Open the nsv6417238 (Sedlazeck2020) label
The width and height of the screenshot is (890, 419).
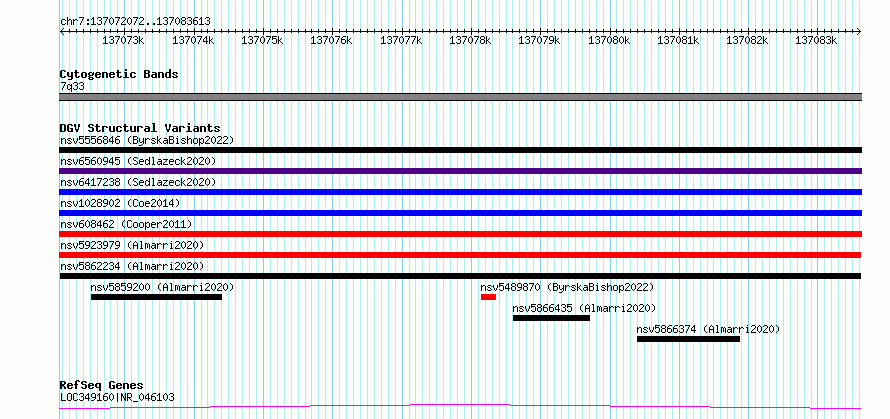[138, 182]
